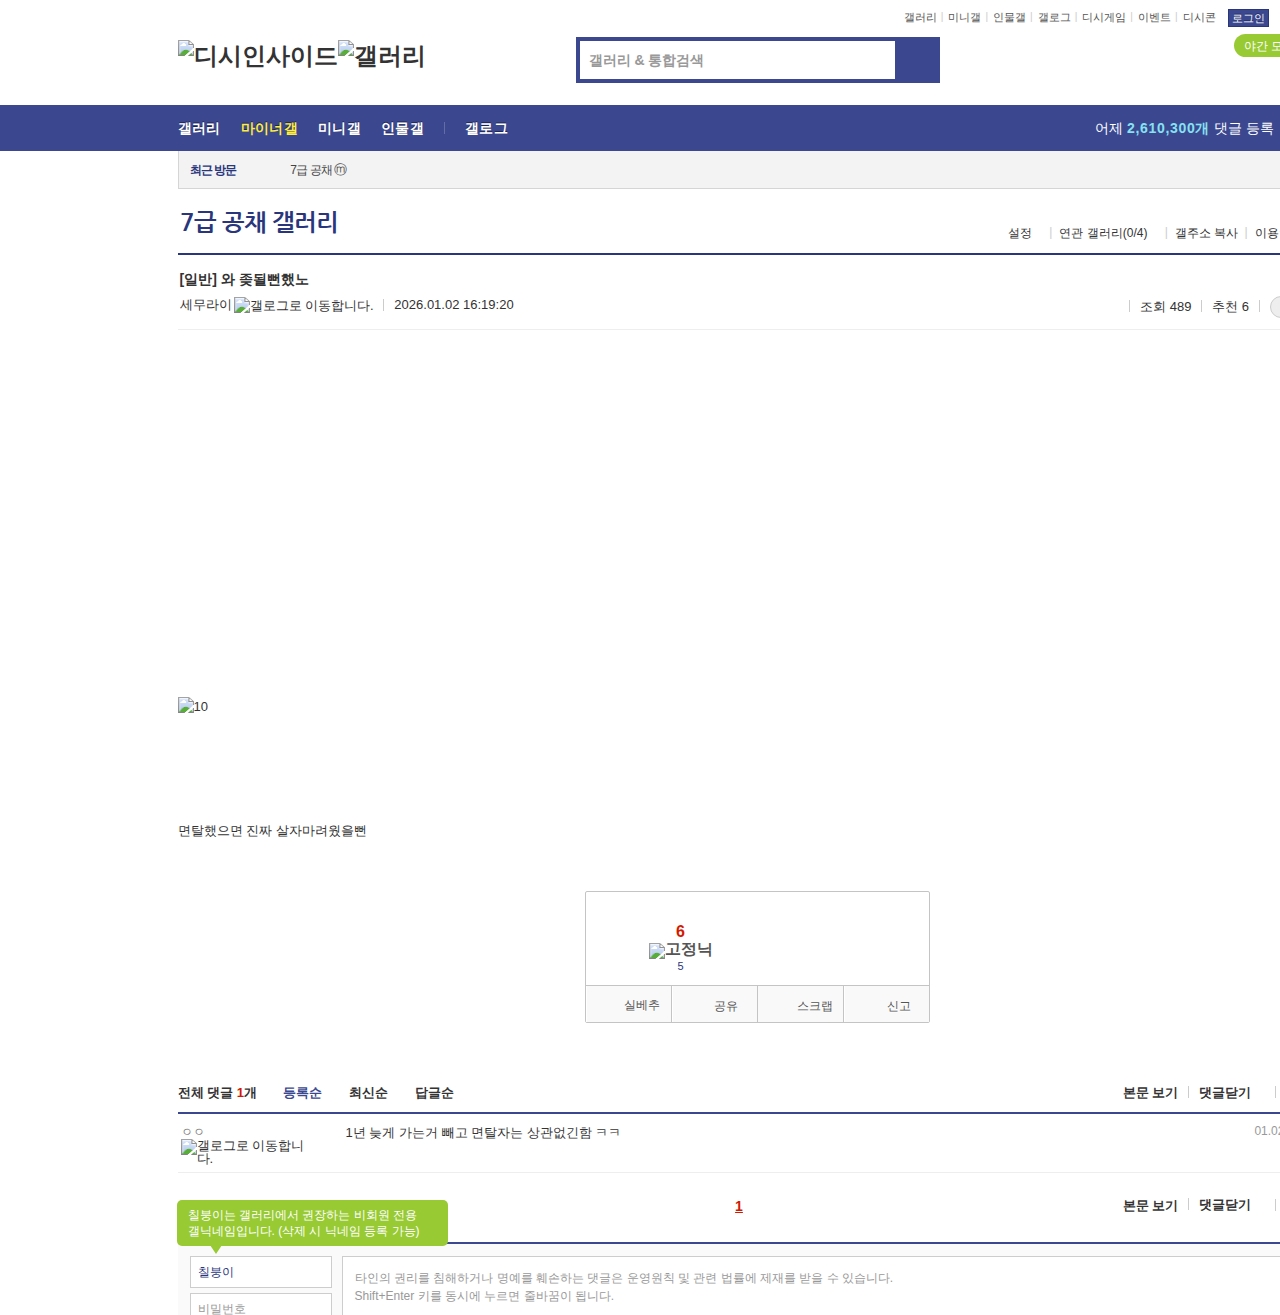Image resolution: width=1280 pixels, height=1315 pixels.
Task: Open the 디시콘 top link
Action: (x=1199, y=18)
